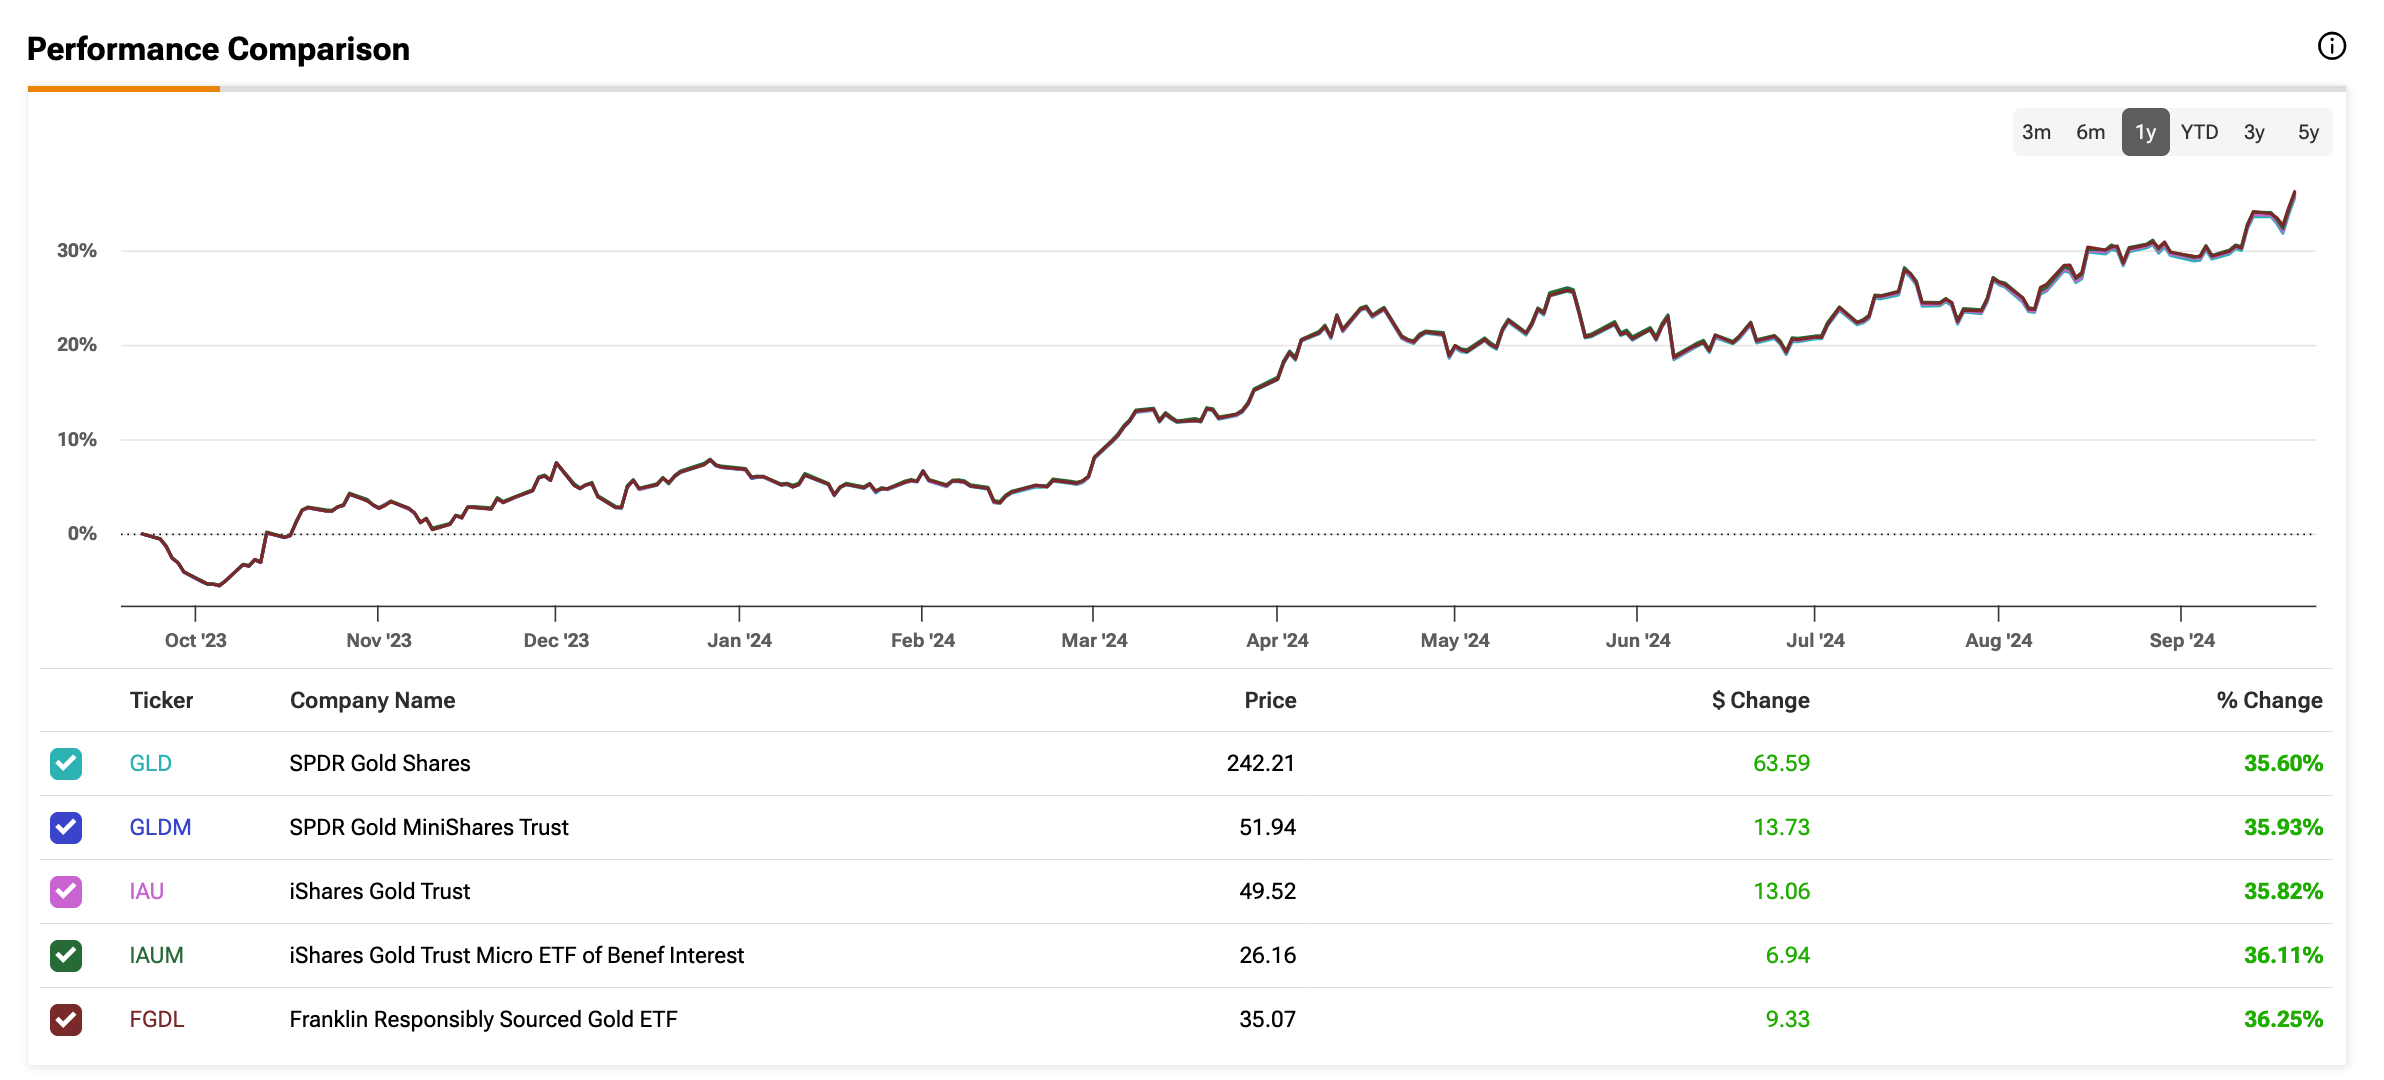The width and height of the screenshot is (2384, 1080).
Task: Select the 1y time range
Action: pos(2145,132)
